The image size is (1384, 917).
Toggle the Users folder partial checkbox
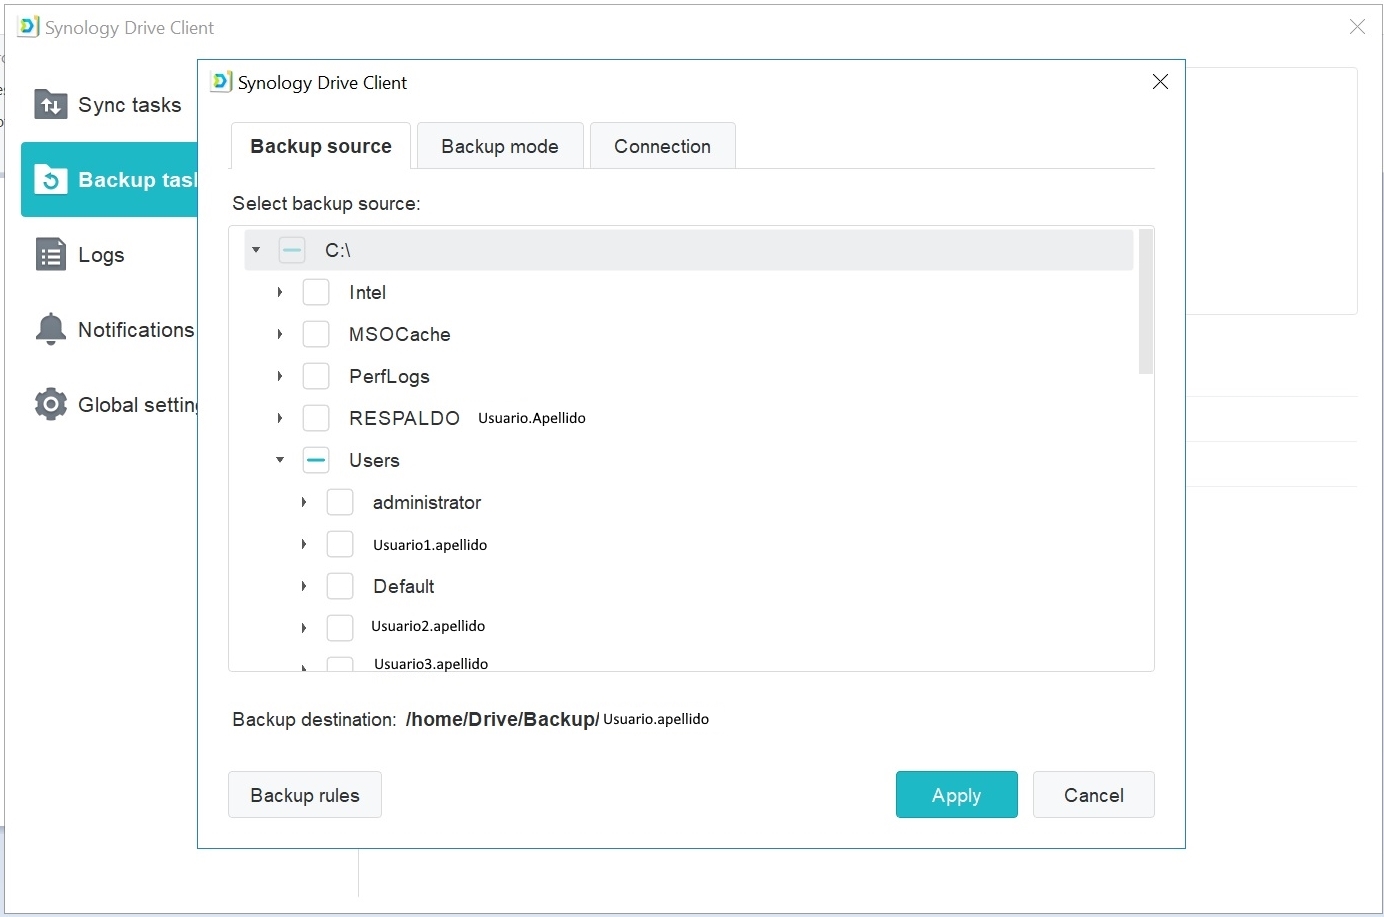[316, 460]
